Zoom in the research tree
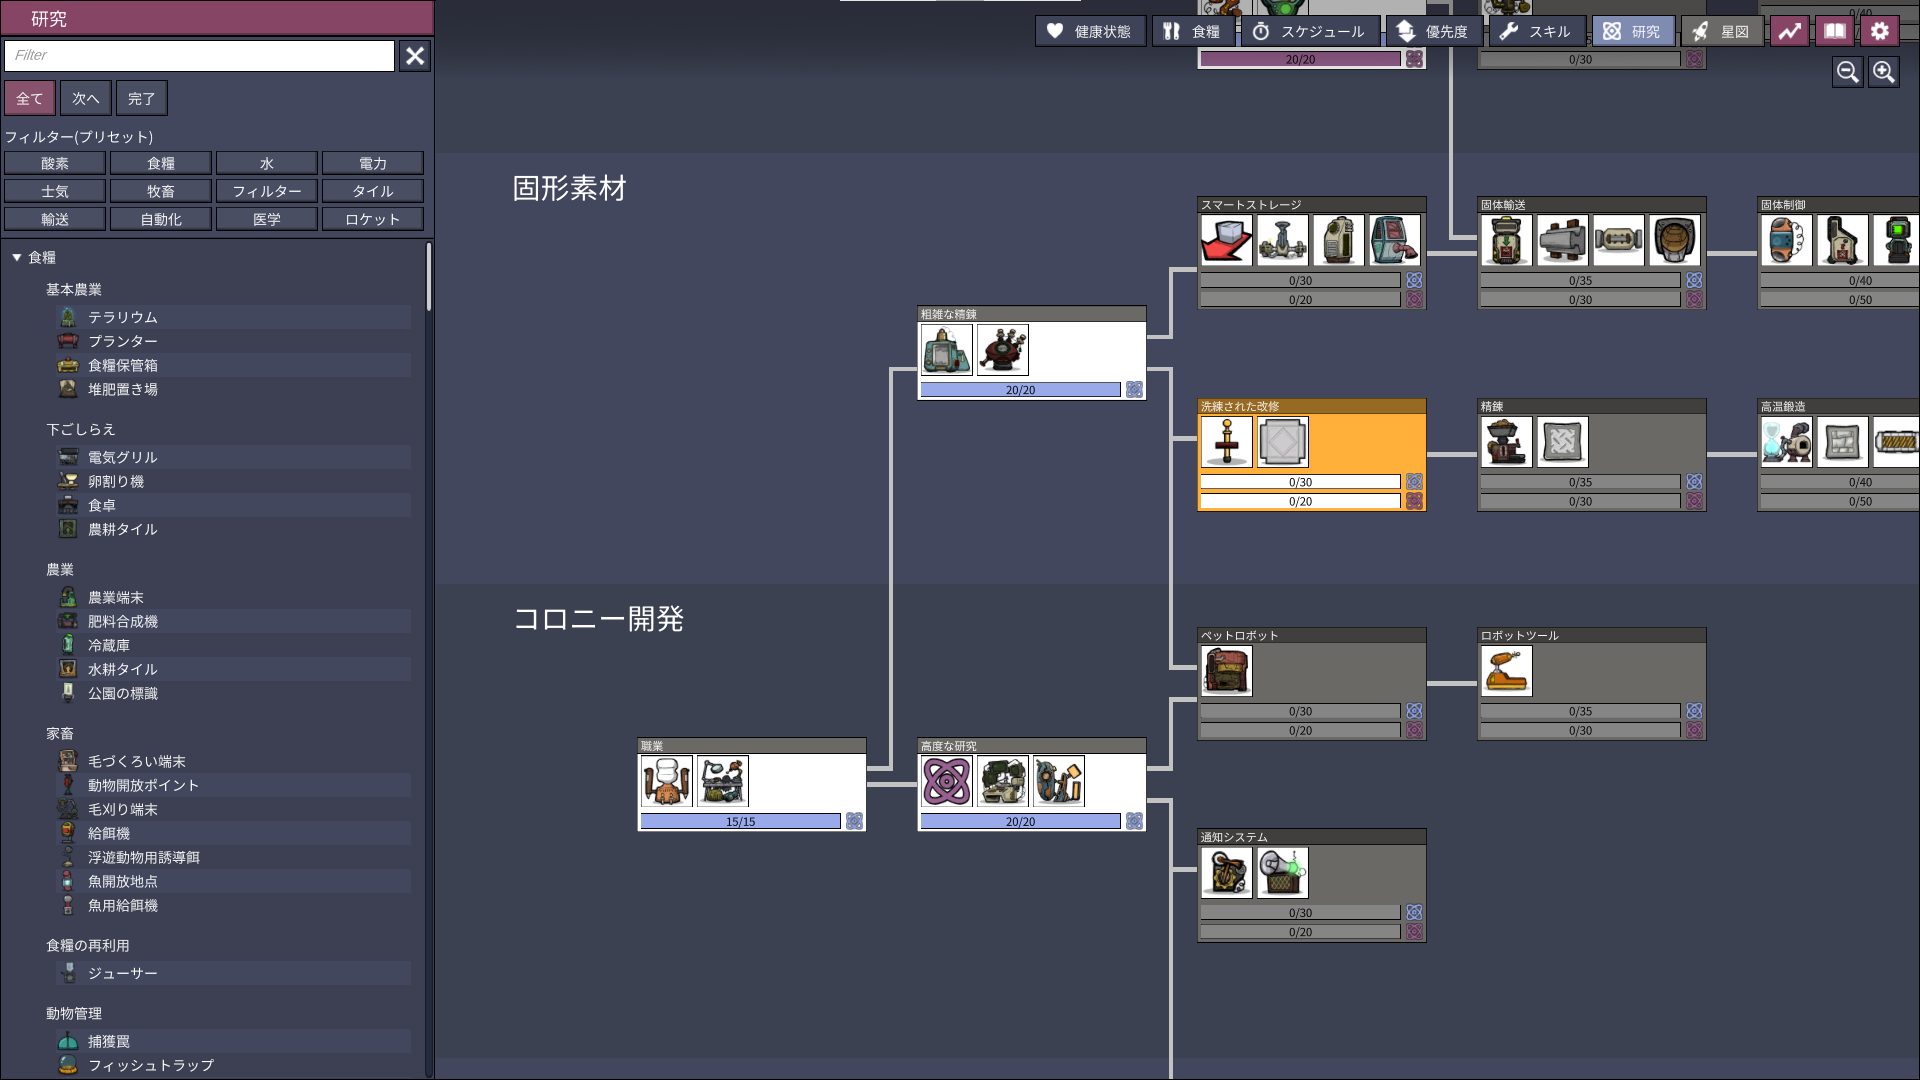 coord(1884,72)
